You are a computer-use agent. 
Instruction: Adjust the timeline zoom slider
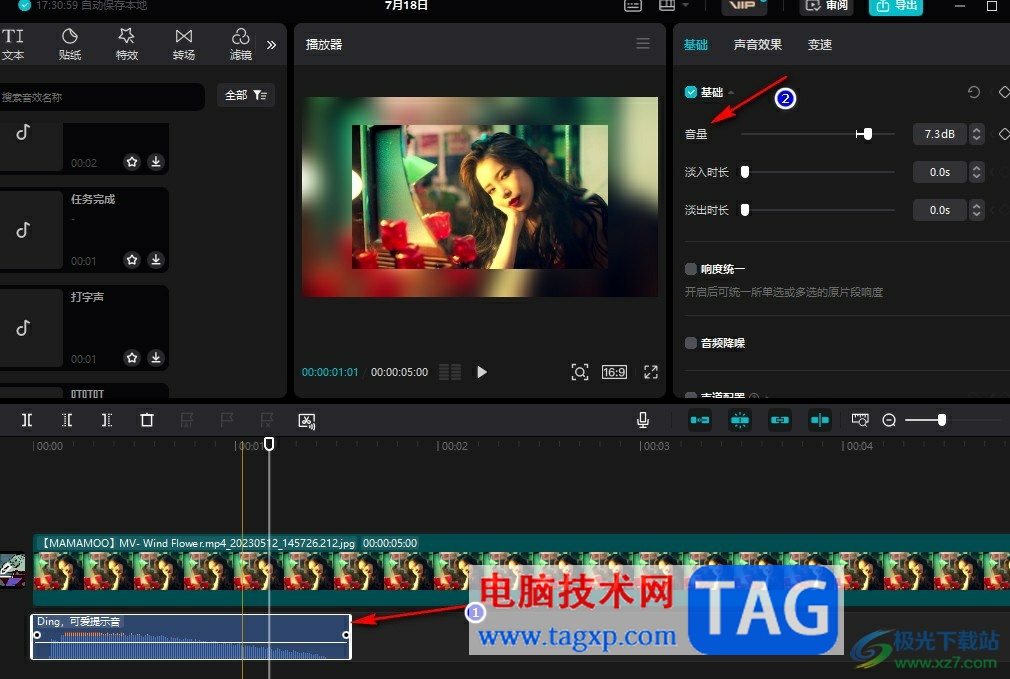point(942,420)
